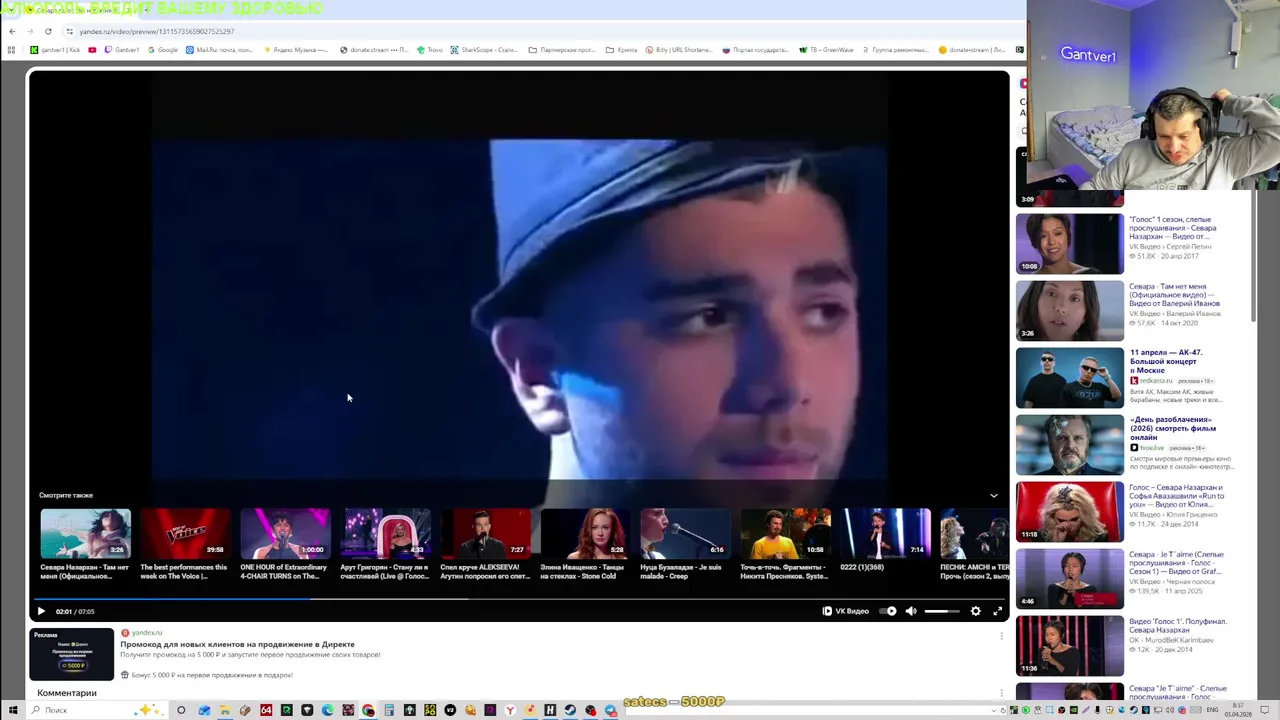Open the Промокод для новых клиентов ad title

[x=237, y=644]
